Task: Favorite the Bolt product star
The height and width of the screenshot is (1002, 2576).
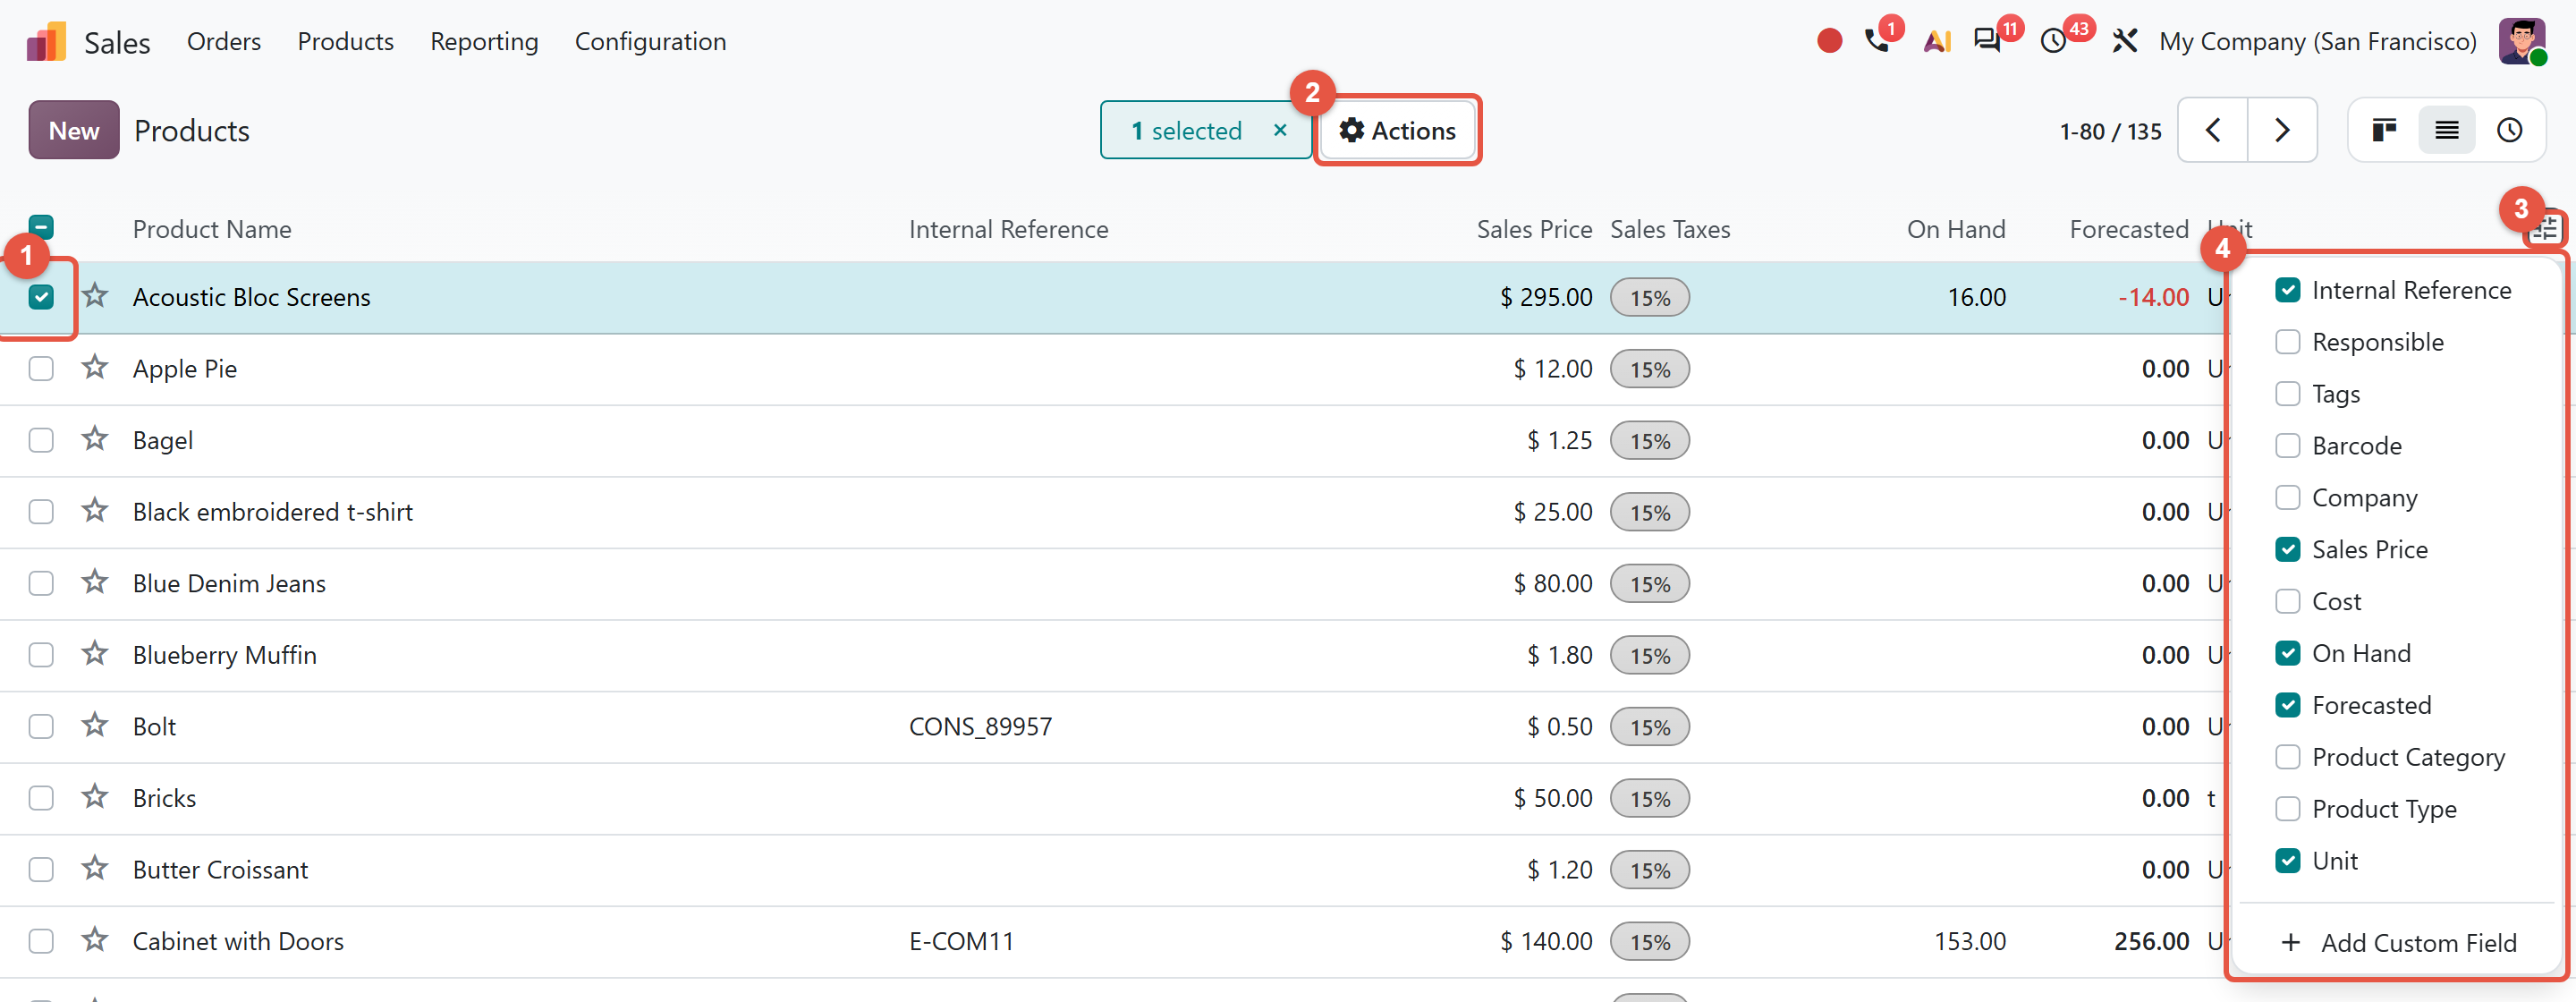Action: 95,725
